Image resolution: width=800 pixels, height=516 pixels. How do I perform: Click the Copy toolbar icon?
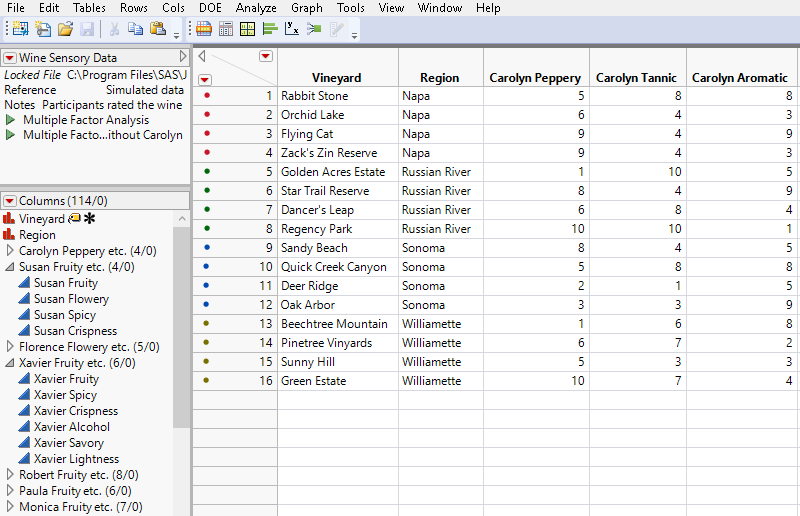[135, 29]
